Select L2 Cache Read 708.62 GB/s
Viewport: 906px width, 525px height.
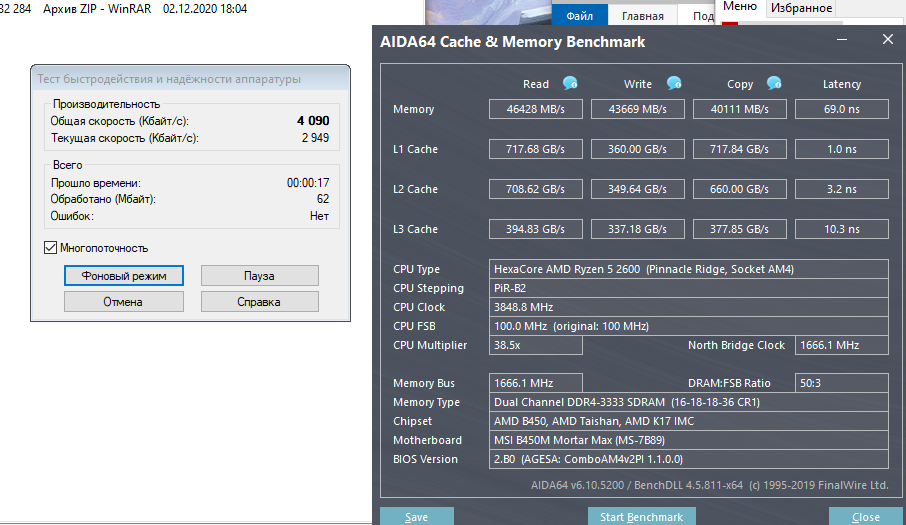pyautogui.click(x=536, y=189)
